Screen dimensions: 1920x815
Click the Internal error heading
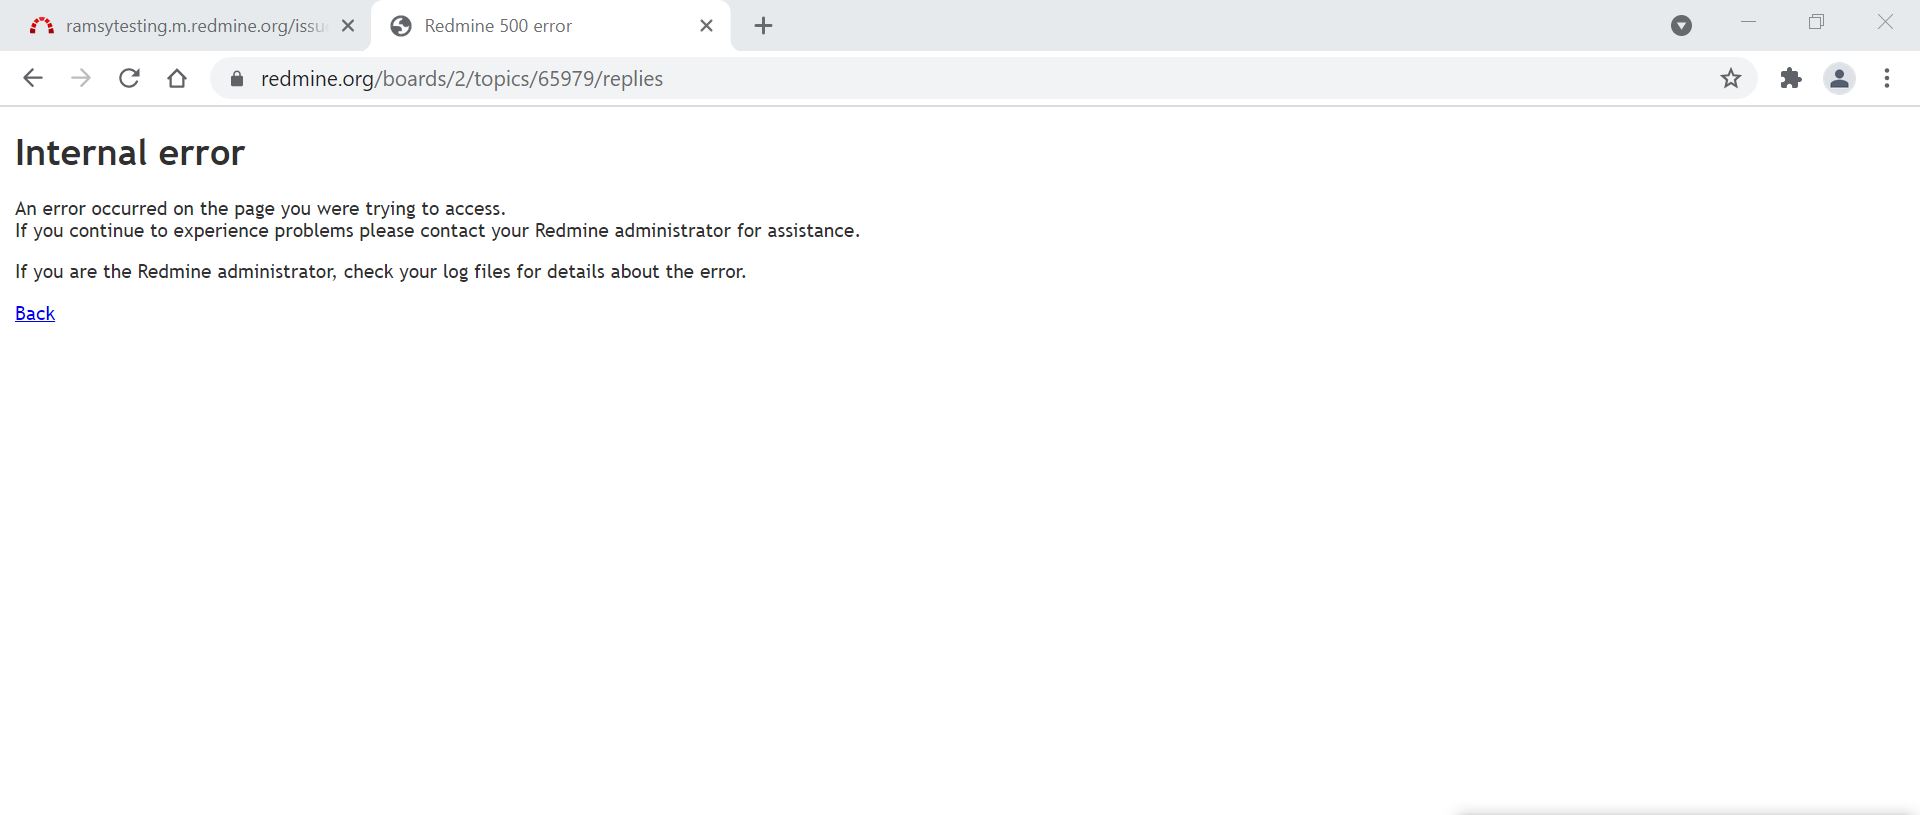click(x=130, y=153)
